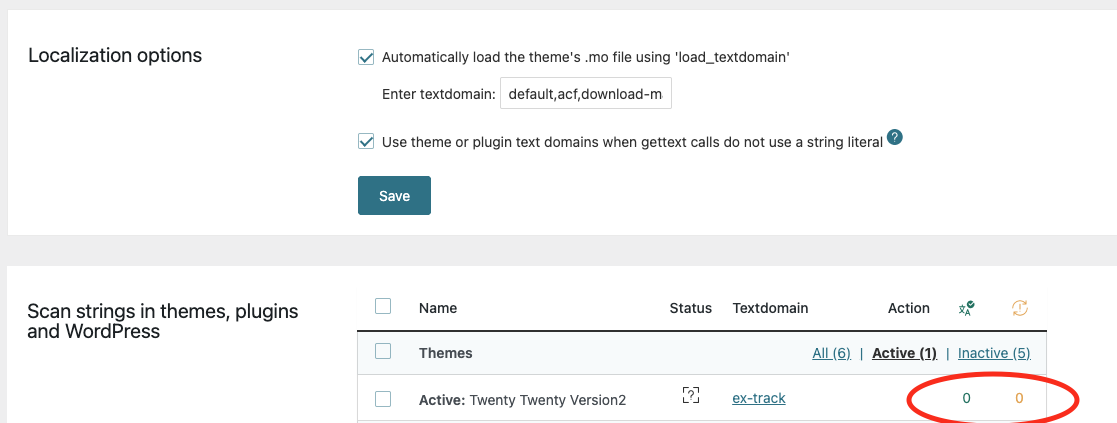This screenshot has width=1117, height=423.
Task: Click the scan status icon for Twenty Twenty
Action: (690, 396)
